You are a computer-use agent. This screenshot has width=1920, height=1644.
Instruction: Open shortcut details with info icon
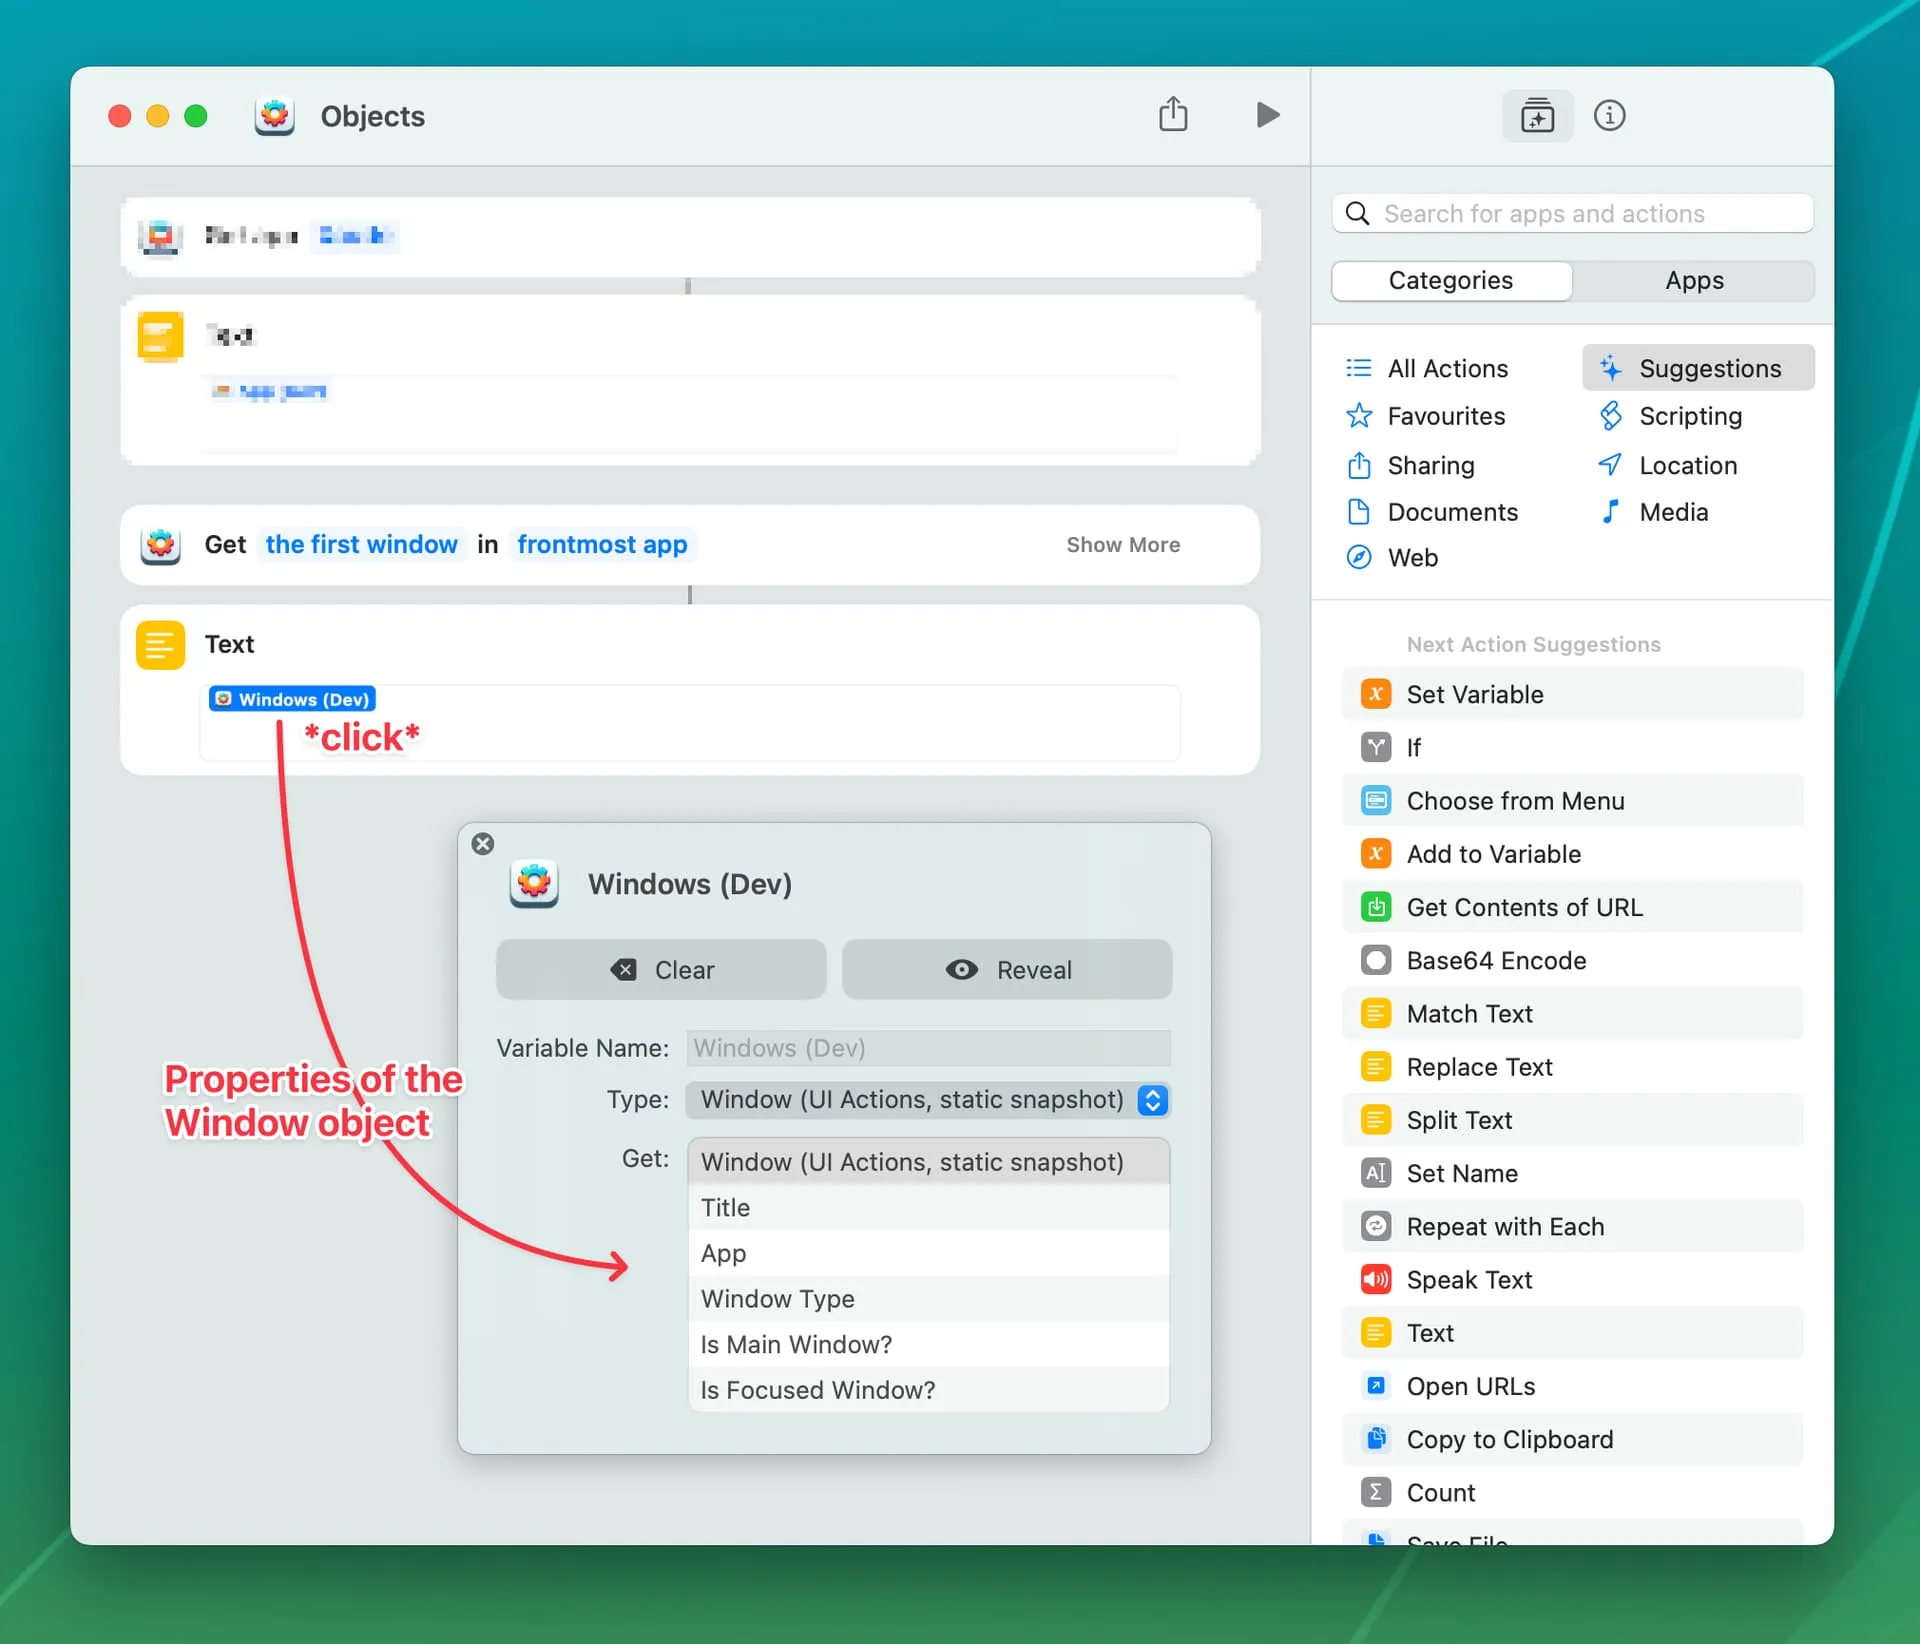point(1609,115)
